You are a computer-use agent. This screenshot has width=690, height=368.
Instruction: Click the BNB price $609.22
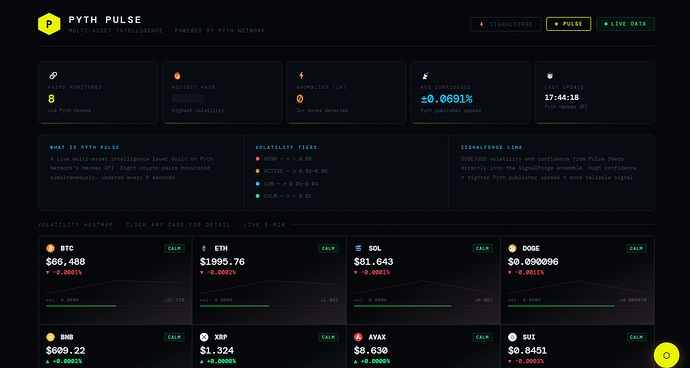coord(66,351)
